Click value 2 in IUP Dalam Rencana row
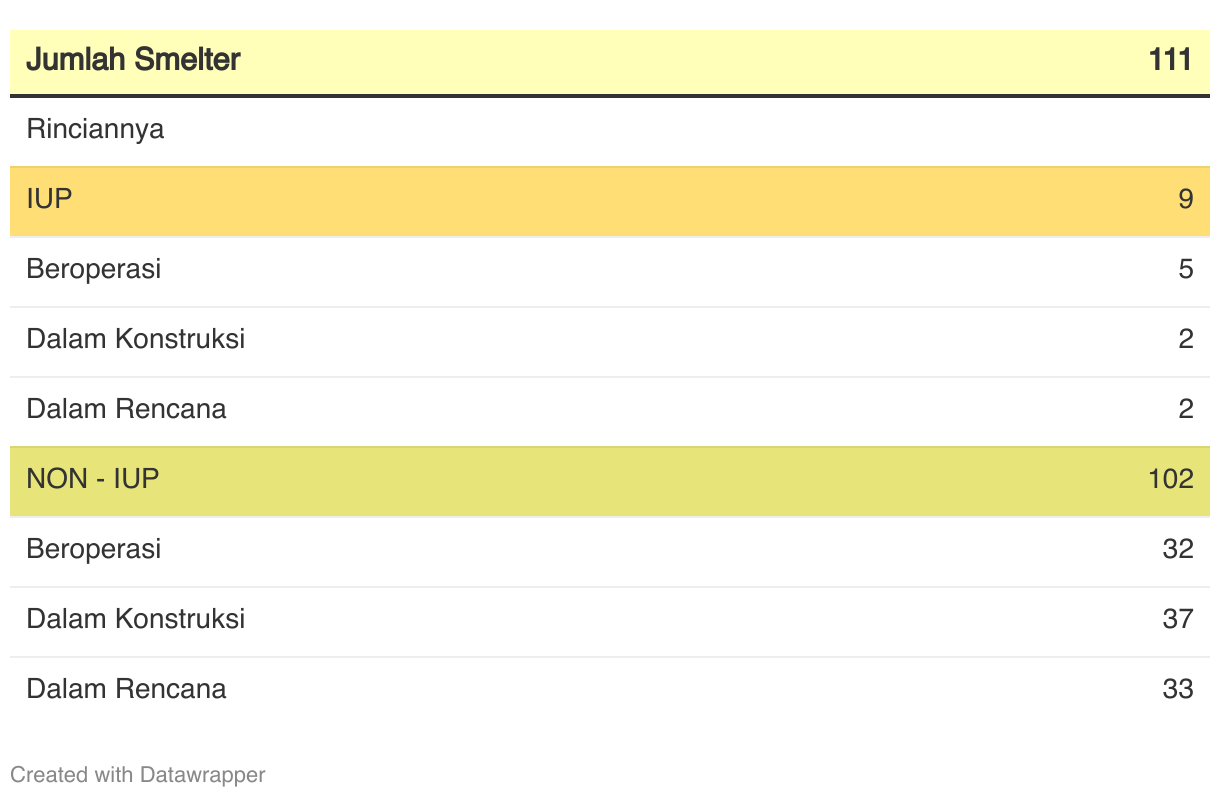Viewport: 1220px width, 798px height. [x=1185, y=409]
